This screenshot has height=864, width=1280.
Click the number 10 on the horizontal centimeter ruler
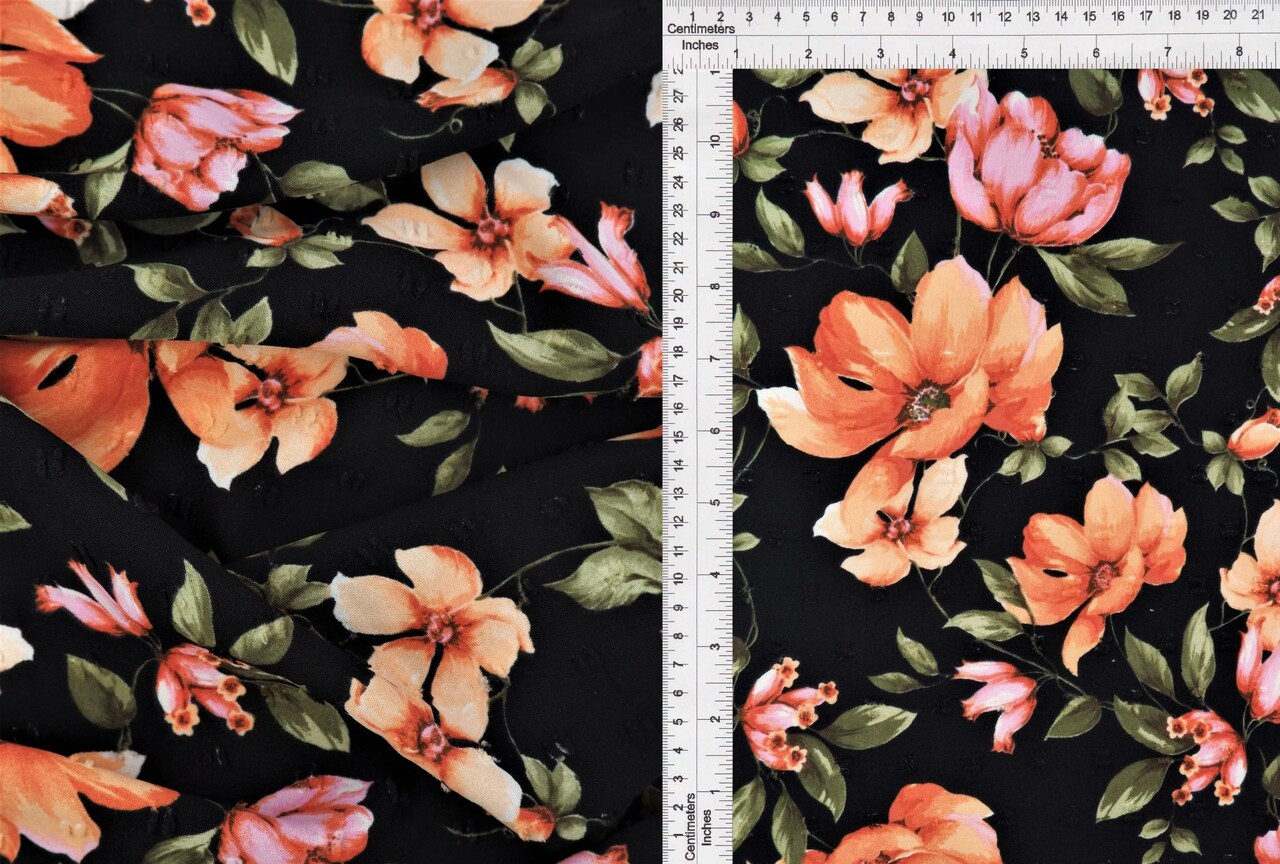pyautogui.click(x=949, y=17)
